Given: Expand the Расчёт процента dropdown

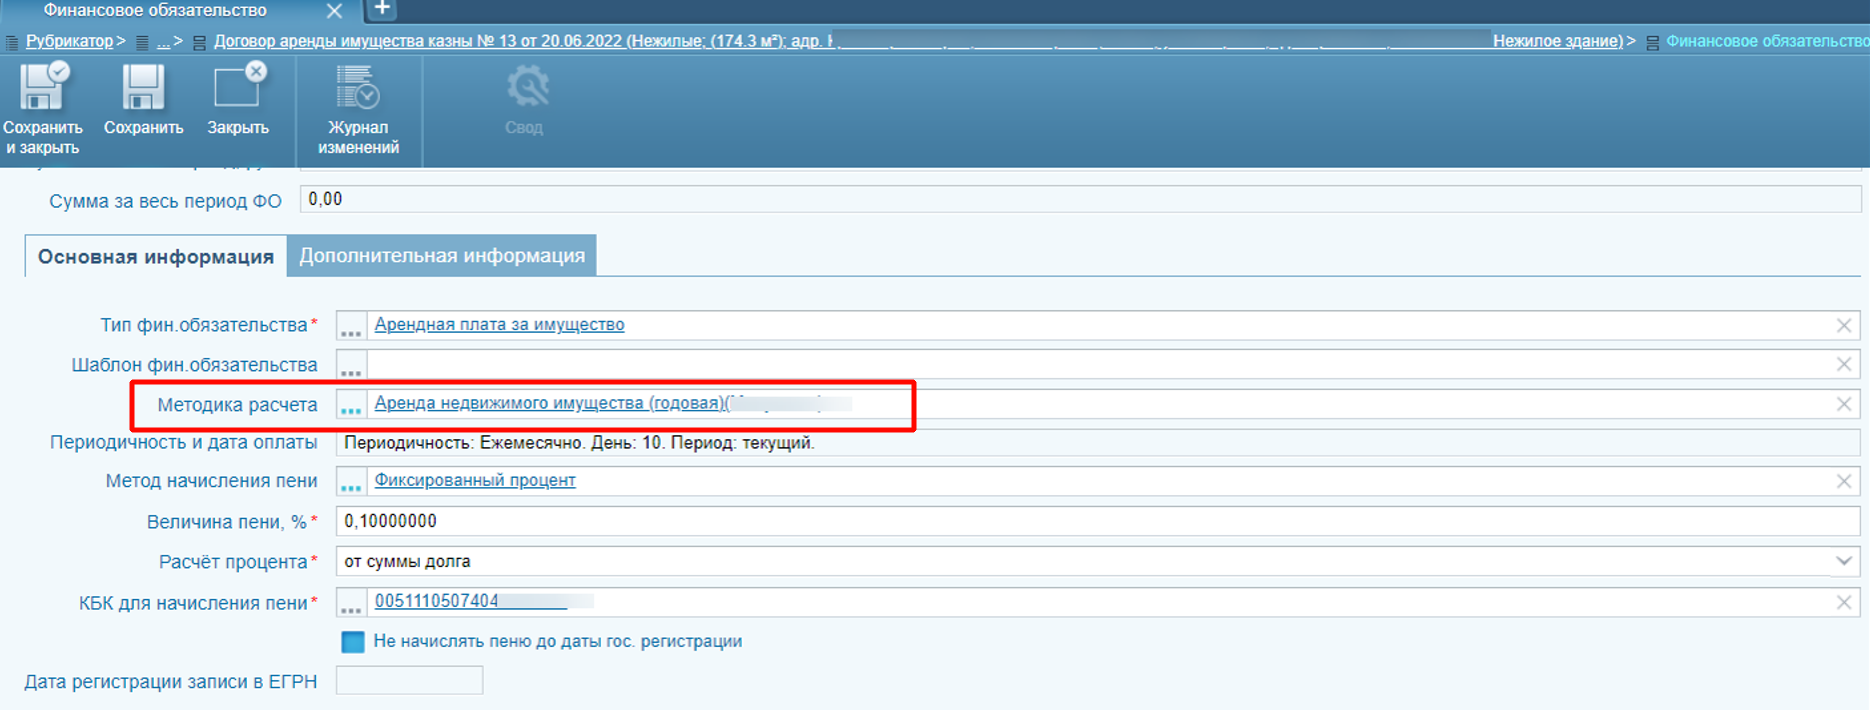Looking at the screenshot, I should [x=1843, y=561].
